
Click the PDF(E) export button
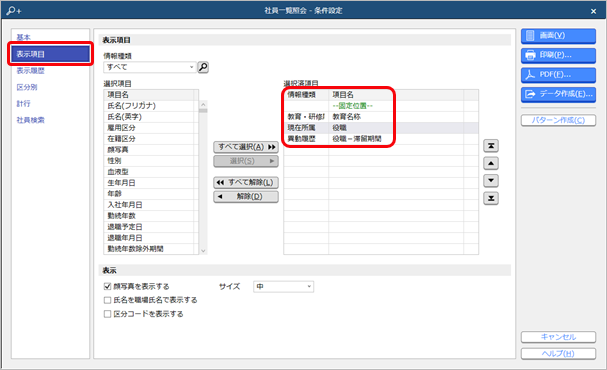pos(558,75)
